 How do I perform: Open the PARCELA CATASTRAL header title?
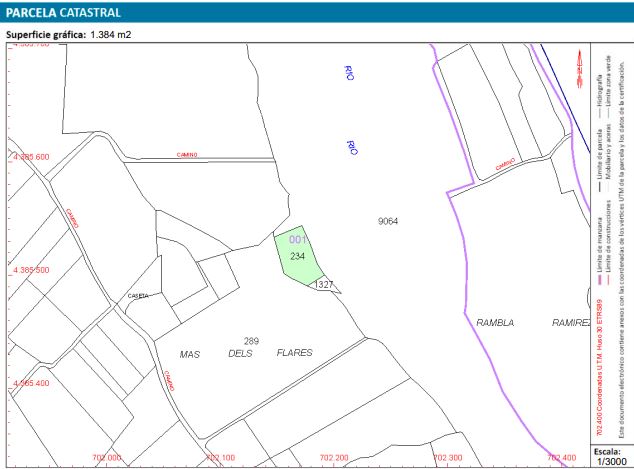click(64, 13)
